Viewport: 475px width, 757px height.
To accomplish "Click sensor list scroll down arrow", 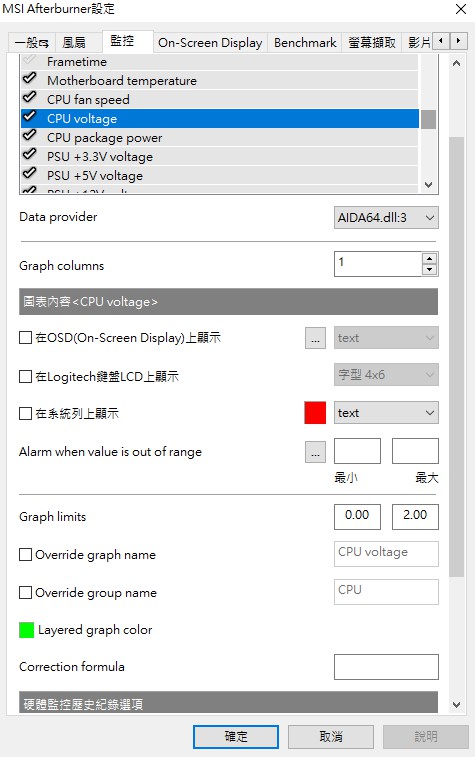I will 428,184.
